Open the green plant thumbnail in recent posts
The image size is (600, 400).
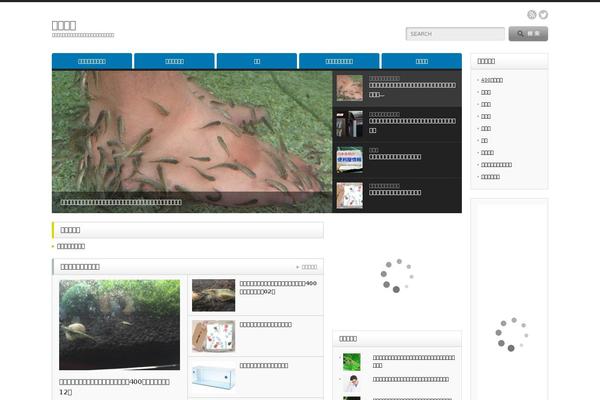[351, 362]
